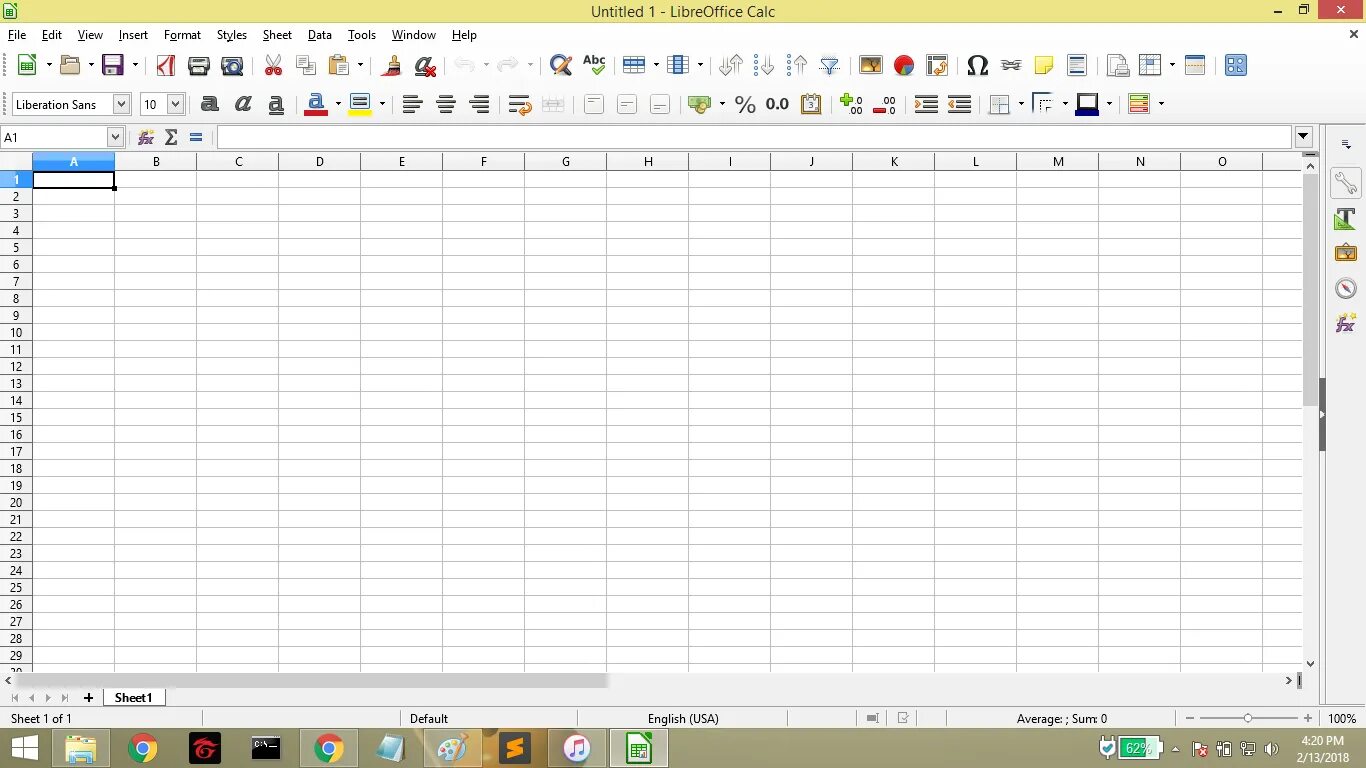Viewport: 1366px width, 768px height.
Task: Zoom in with the plus button
Action: click(1308, 718)
